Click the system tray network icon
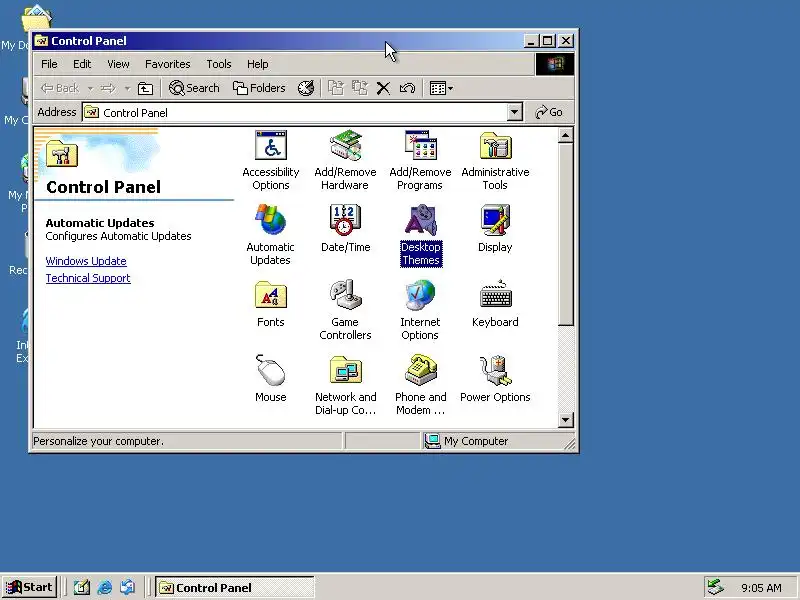 pyautogui.click(x=715, y=587)
